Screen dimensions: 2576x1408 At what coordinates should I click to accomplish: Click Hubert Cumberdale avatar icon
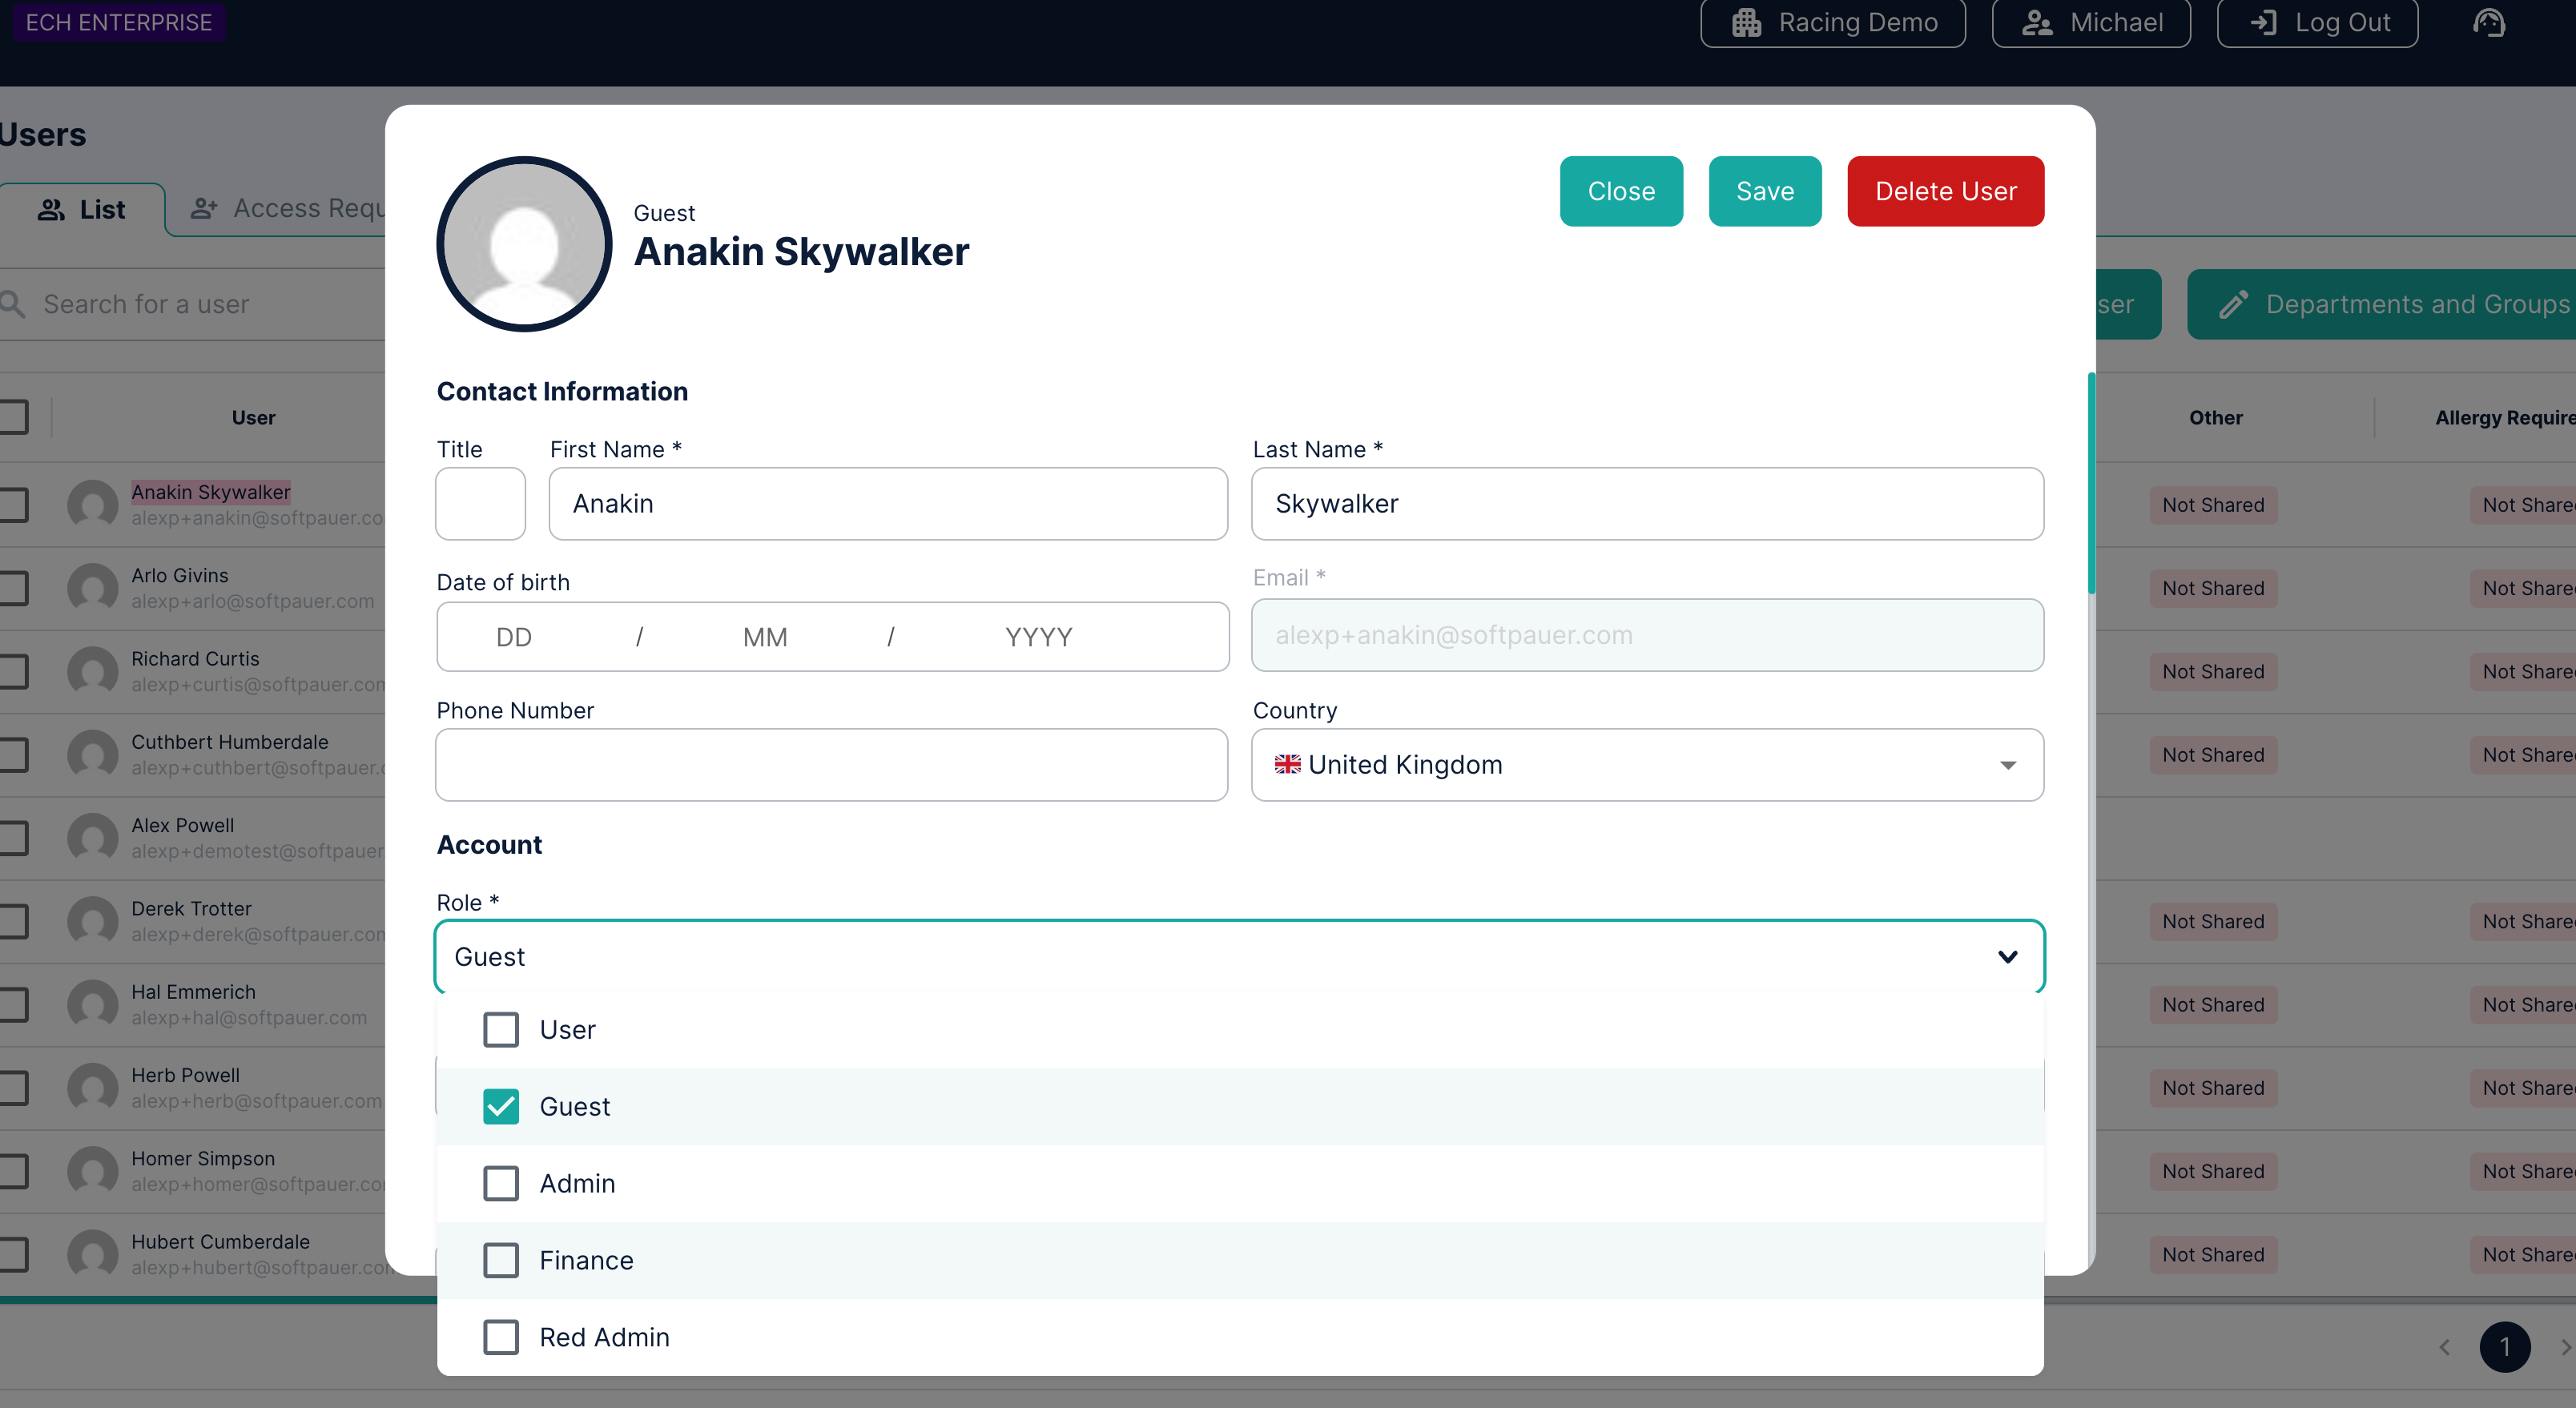pos(93,1254)
